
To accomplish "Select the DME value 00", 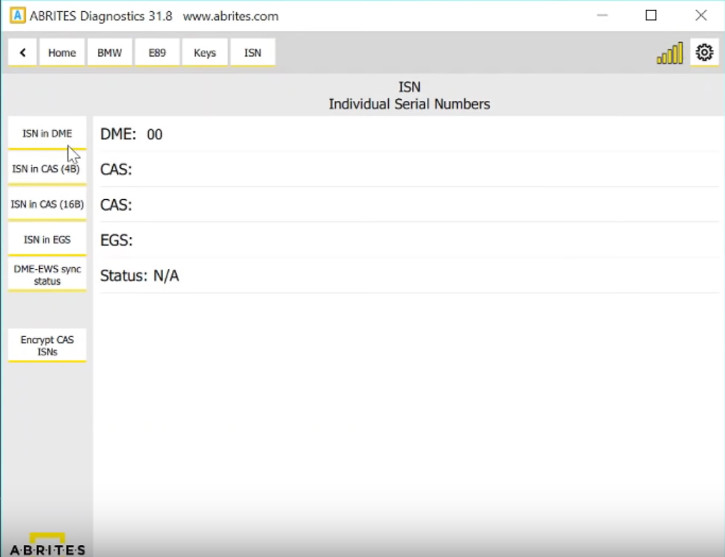I will 154,135.
